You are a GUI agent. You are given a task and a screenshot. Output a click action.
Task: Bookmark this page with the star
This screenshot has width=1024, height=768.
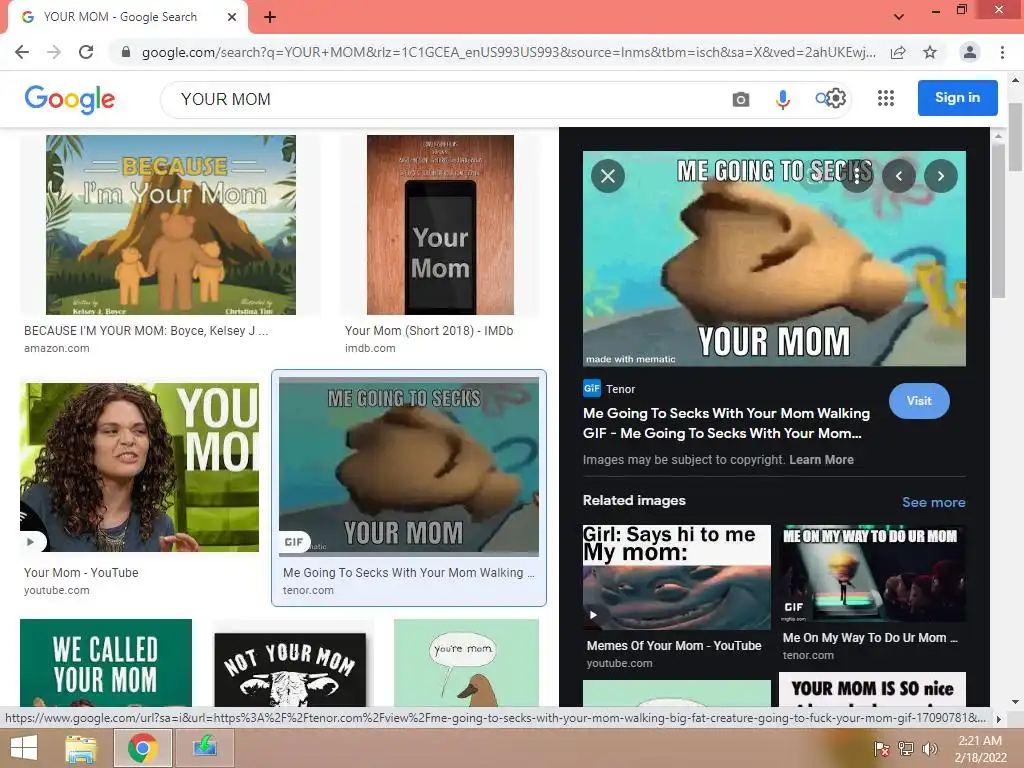[930, 52]
